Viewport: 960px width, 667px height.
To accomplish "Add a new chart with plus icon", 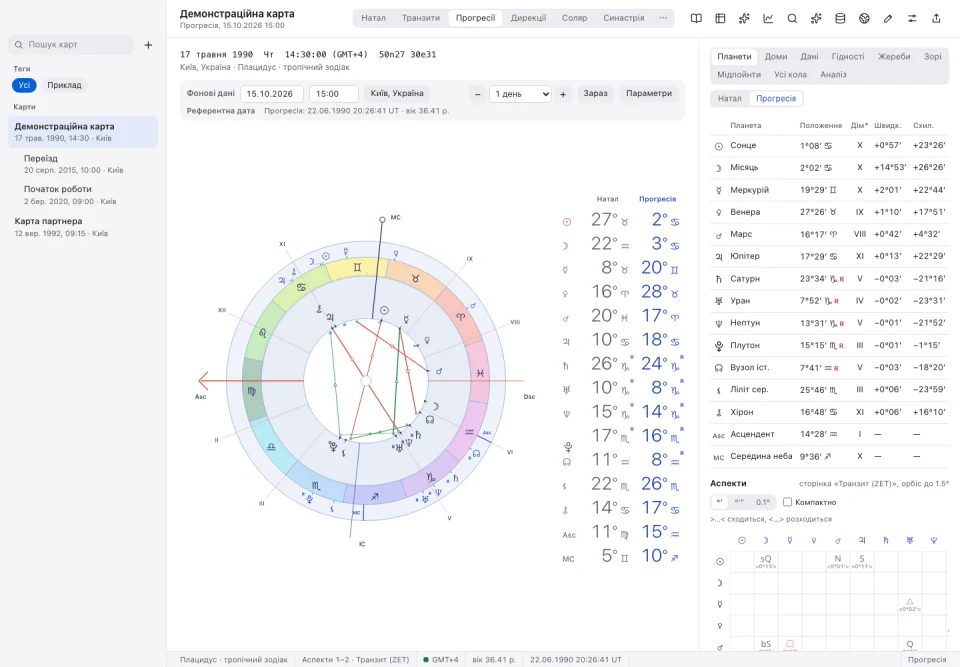I will 148,45.
